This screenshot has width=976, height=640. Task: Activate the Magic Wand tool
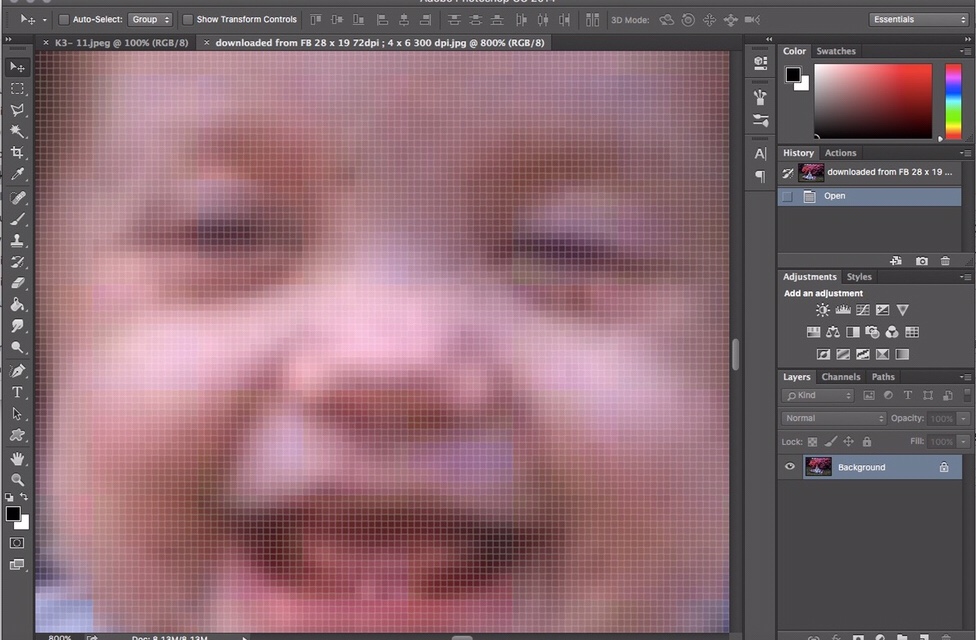click(x=17, y=131)
